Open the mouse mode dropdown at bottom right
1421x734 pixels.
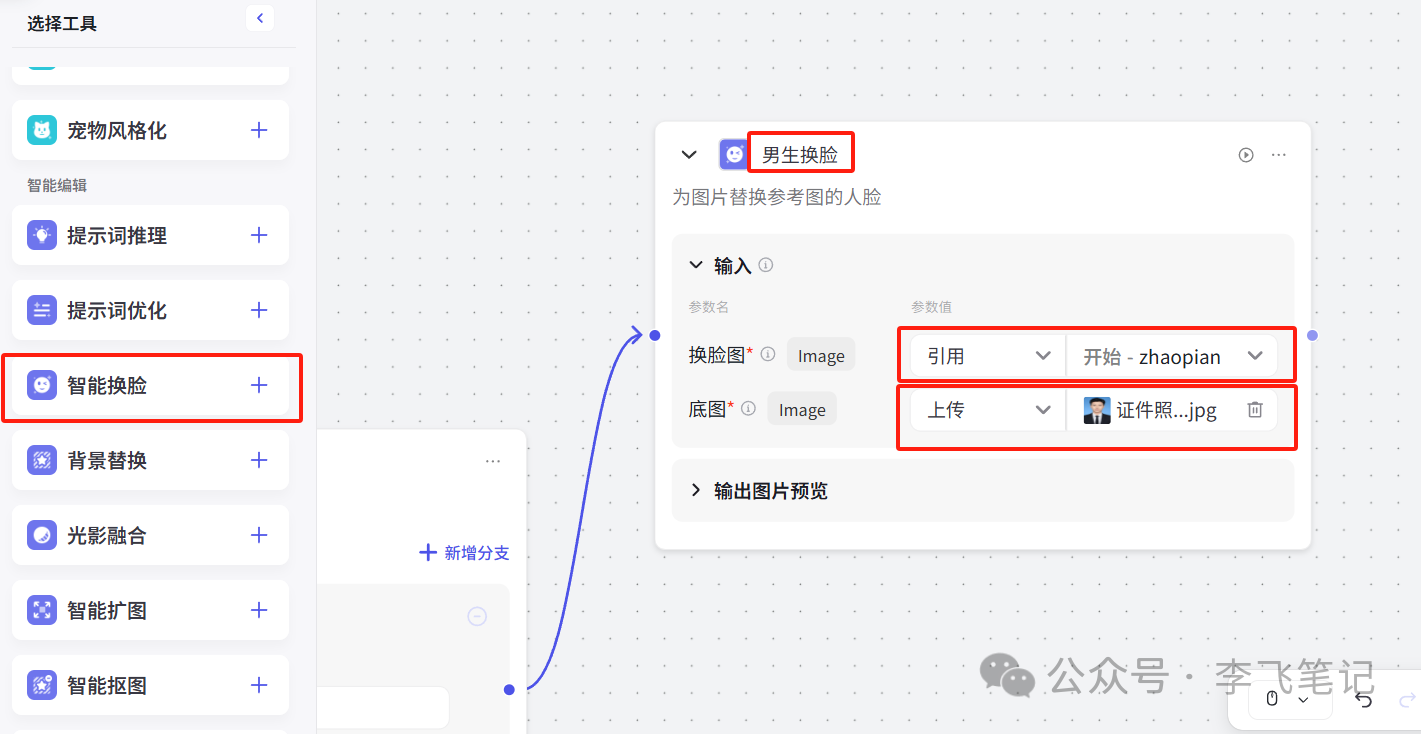(1289, 699)
